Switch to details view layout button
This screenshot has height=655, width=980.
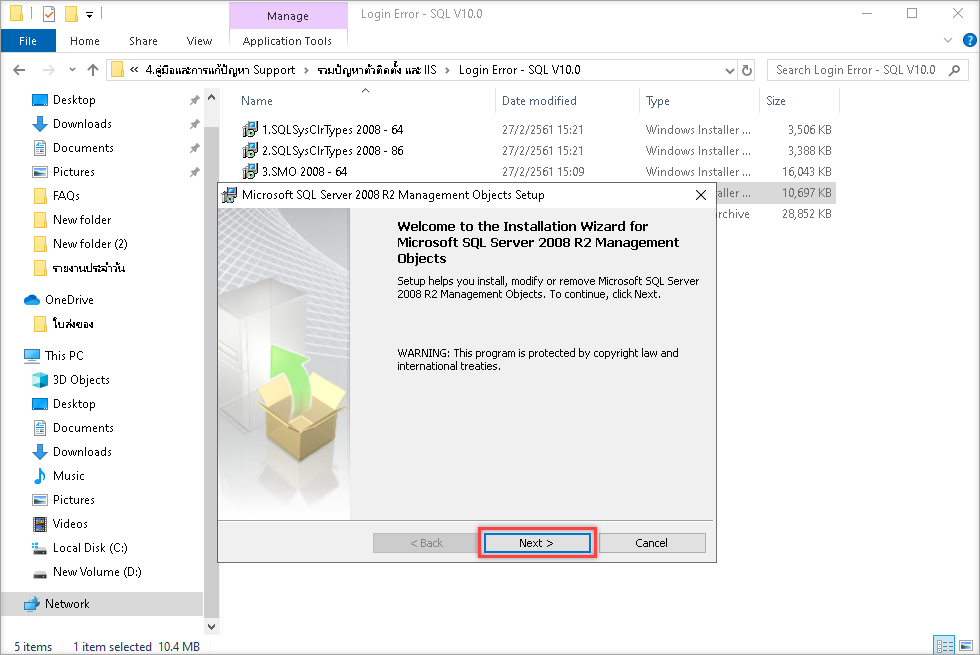pyautogui.click(x=942, y=645)
